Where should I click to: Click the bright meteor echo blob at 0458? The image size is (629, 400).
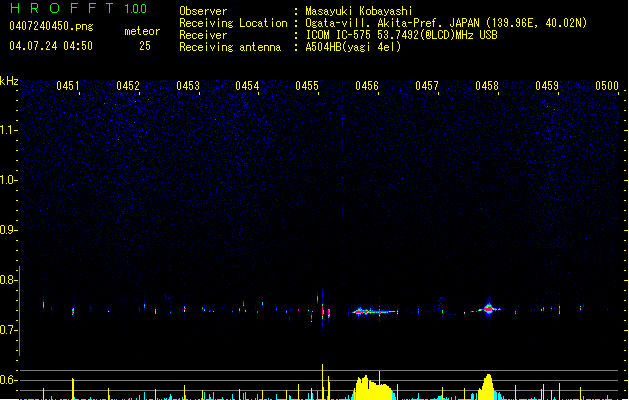click(x=488, y=309)
